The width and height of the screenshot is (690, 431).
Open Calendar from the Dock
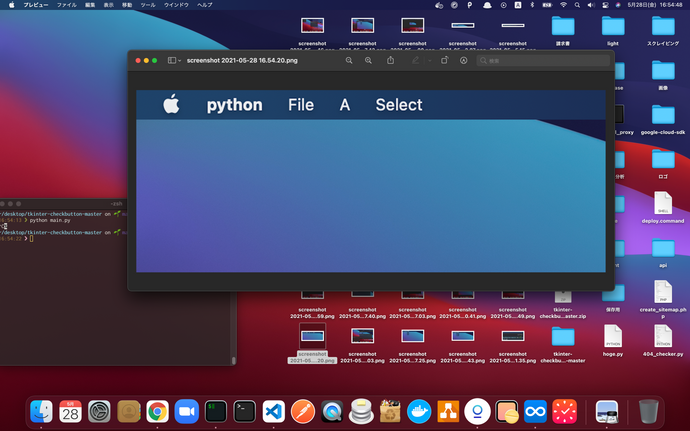tap(70, 412)
